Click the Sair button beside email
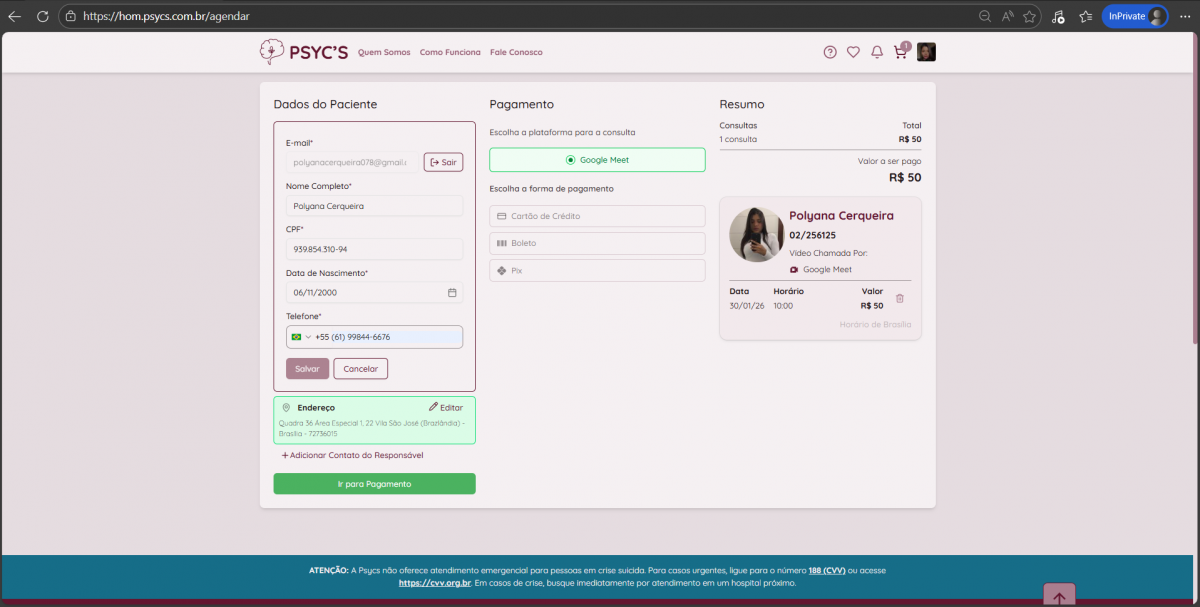Viewport: 1200px width, 607px height. (x=443, y=162)
